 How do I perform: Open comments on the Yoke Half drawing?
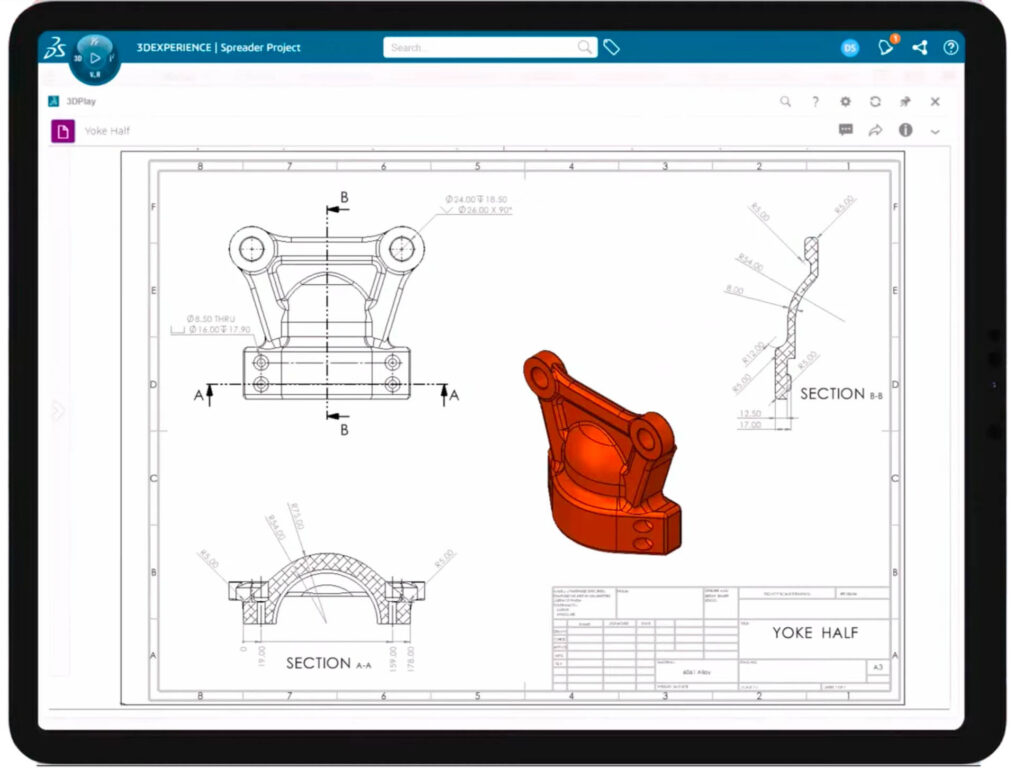[845, 131]
